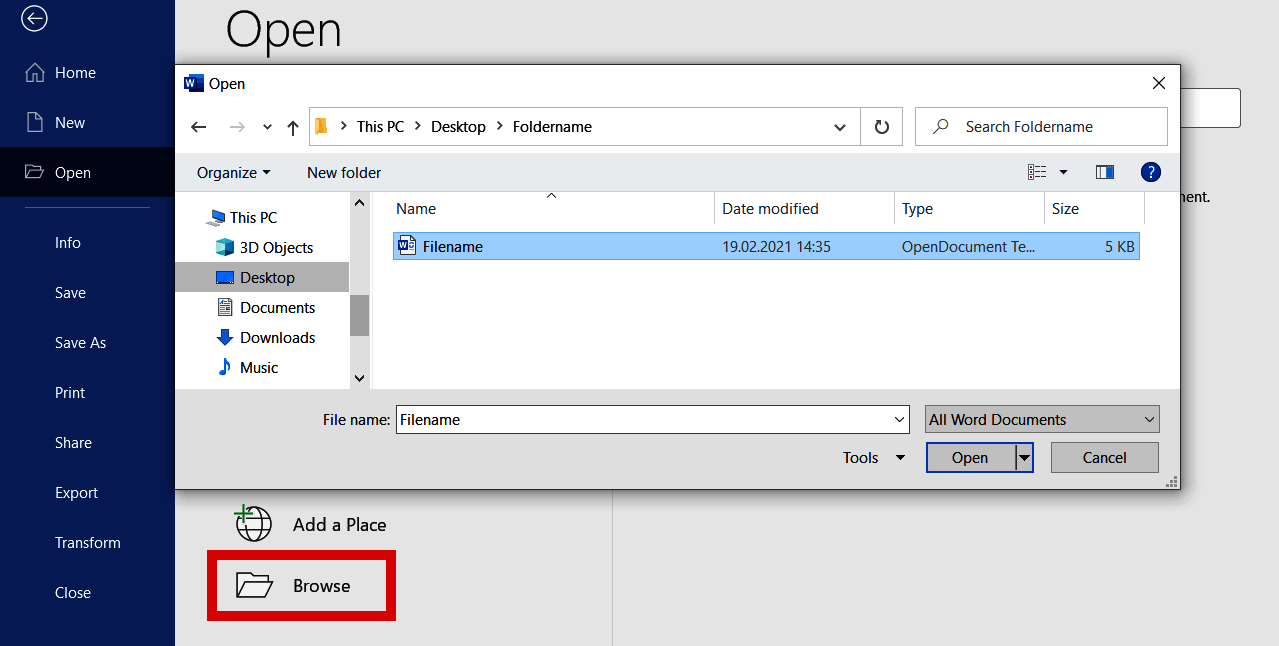Select the Music folder in the navigation pane

257,367
